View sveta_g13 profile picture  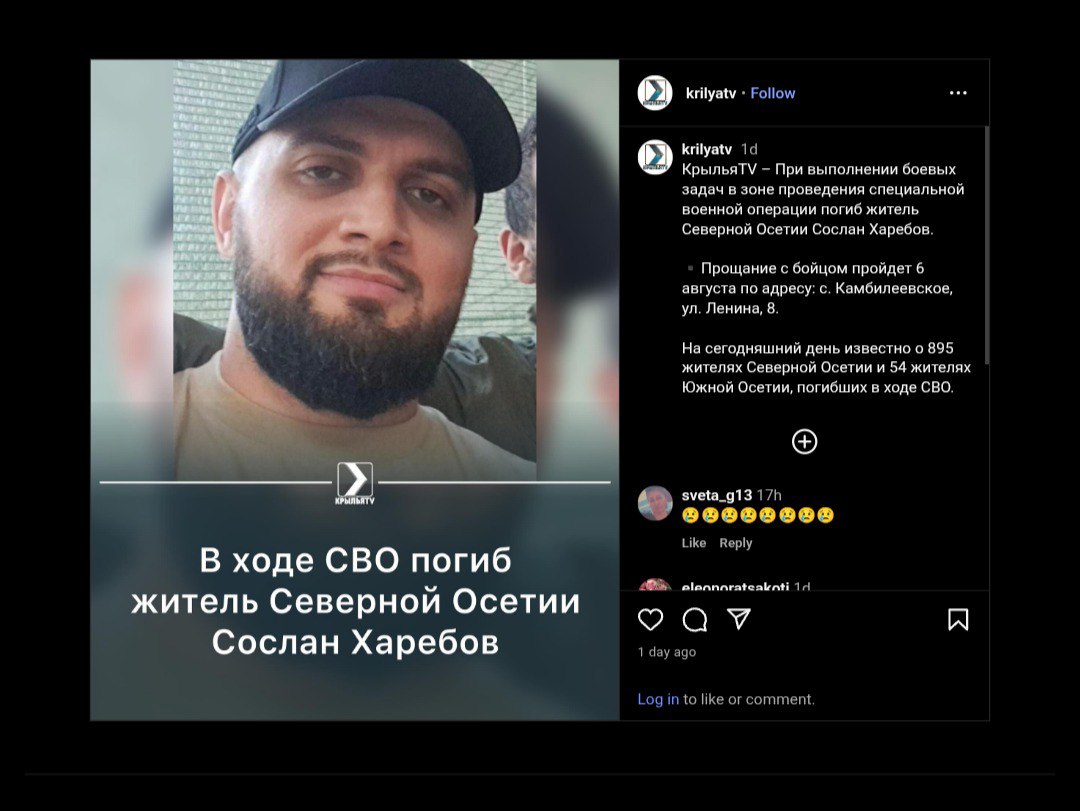click(x=654, y=503)
